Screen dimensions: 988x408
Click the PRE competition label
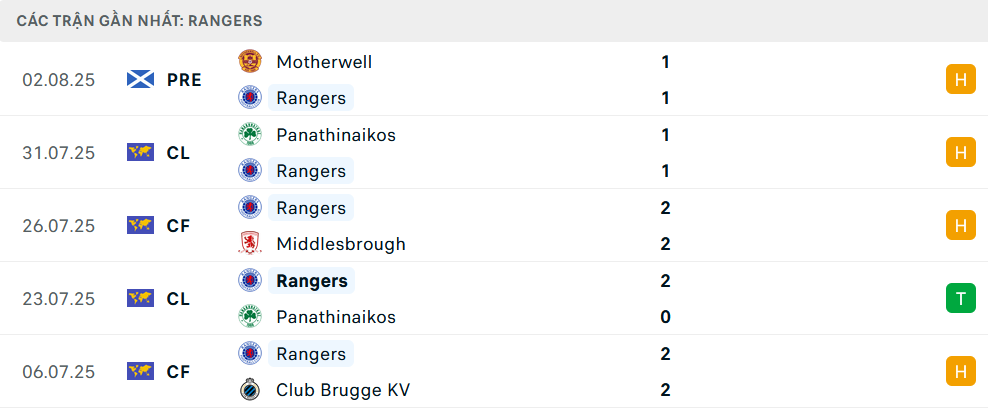click(x=185, y=80)
